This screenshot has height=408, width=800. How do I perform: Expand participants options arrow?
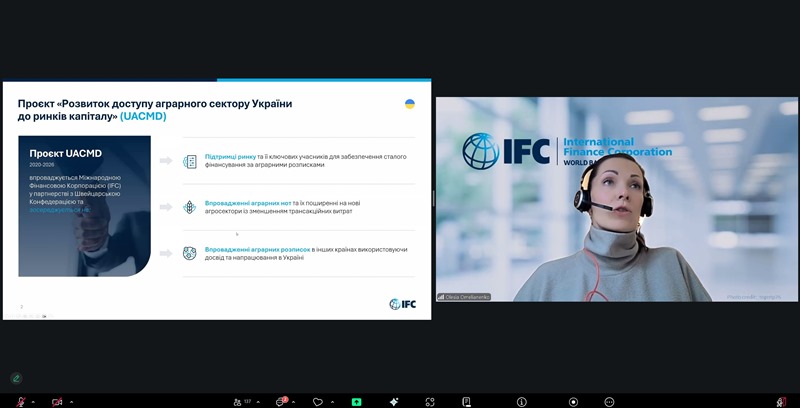tap(258, 402)
